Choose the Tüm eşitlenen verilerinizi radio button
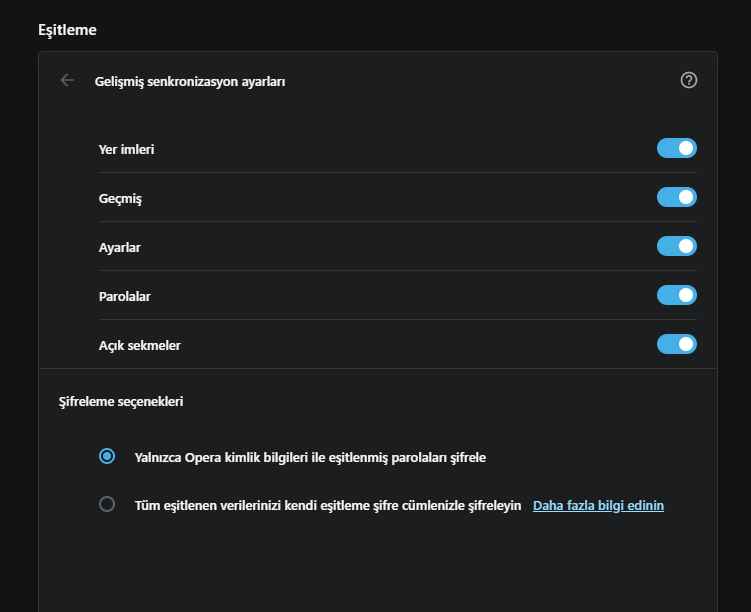 point(107,505)
